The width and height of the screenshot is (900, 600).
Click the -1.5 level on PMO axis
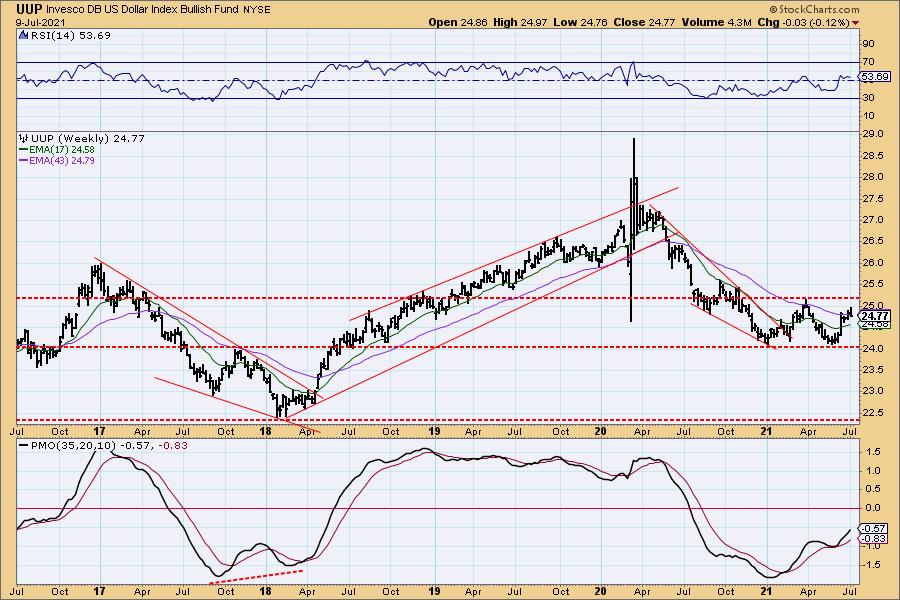point(871,564)
